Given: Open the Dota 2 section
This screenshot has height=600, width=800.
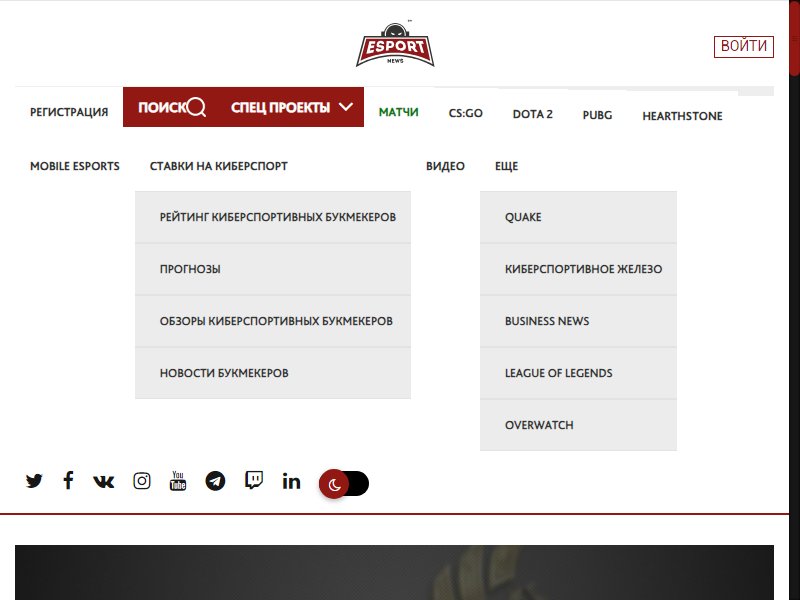Looking at the screenshot, I should click(533, 114).
